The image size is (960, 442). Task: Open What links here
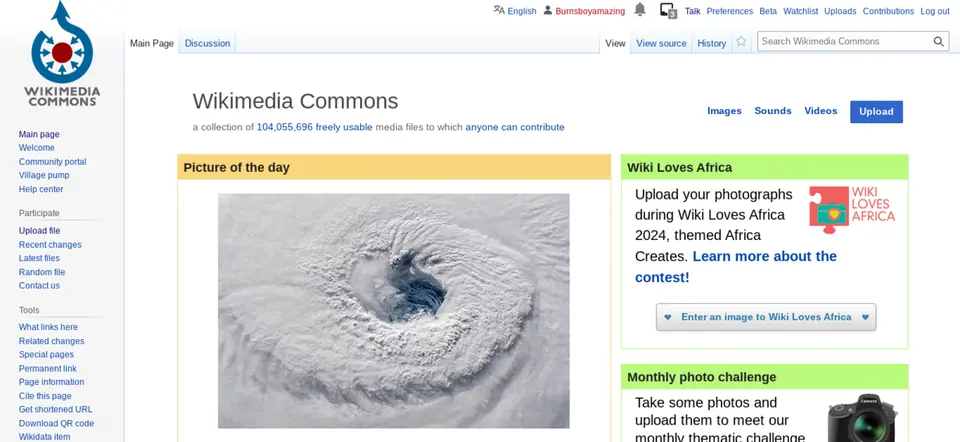pyautogui.click(x=48, y=327)
